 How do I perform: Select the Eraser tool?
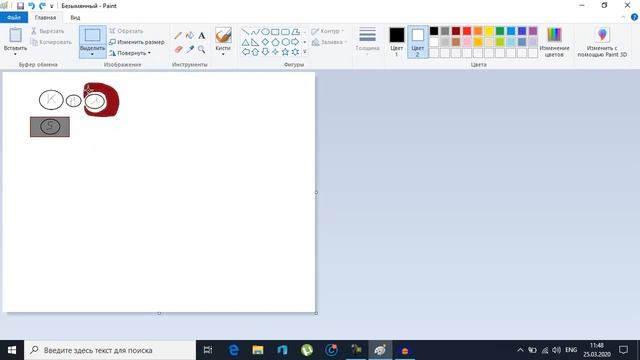tap(178, 49)
